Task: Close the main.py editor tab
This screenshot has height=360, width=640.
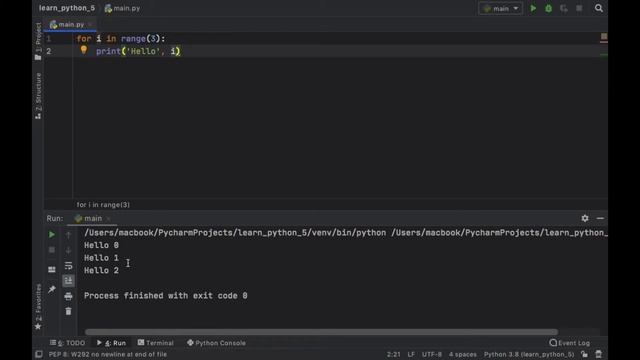Action: tap(90, 24)
